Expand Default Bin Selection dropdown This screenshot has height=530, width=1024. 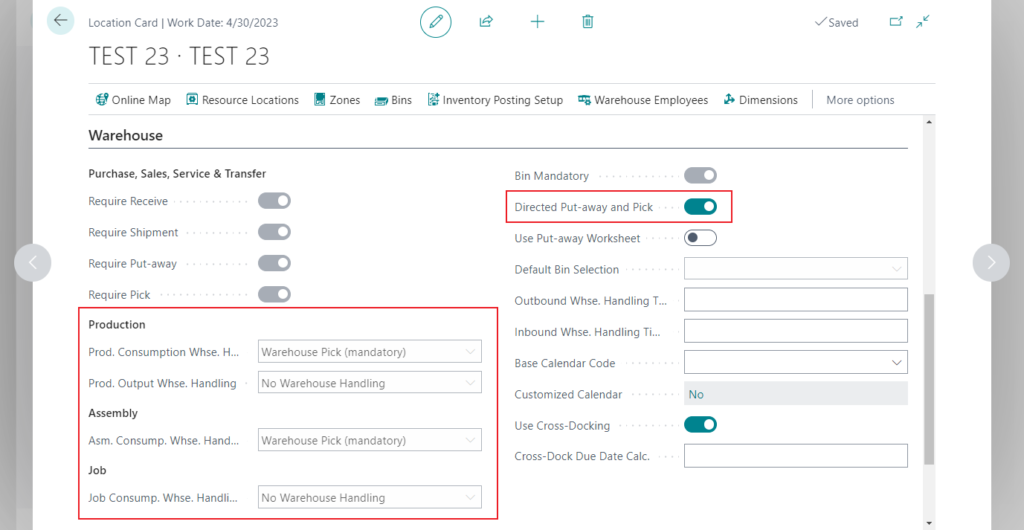795,269
